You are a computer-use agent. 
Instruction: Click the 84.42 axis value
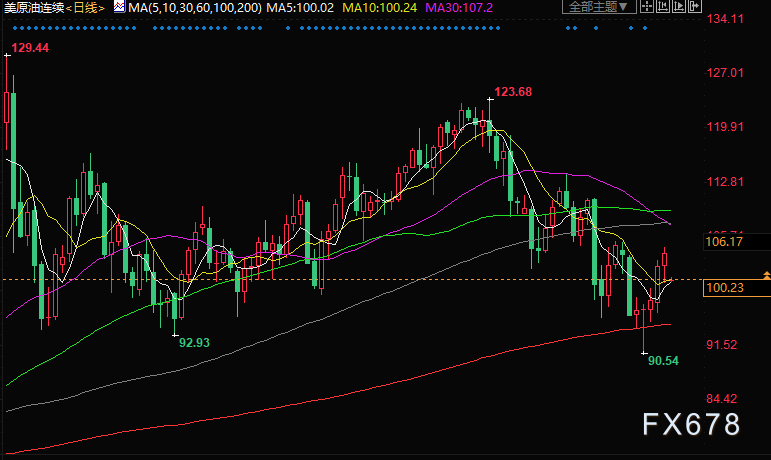[722, 399]
